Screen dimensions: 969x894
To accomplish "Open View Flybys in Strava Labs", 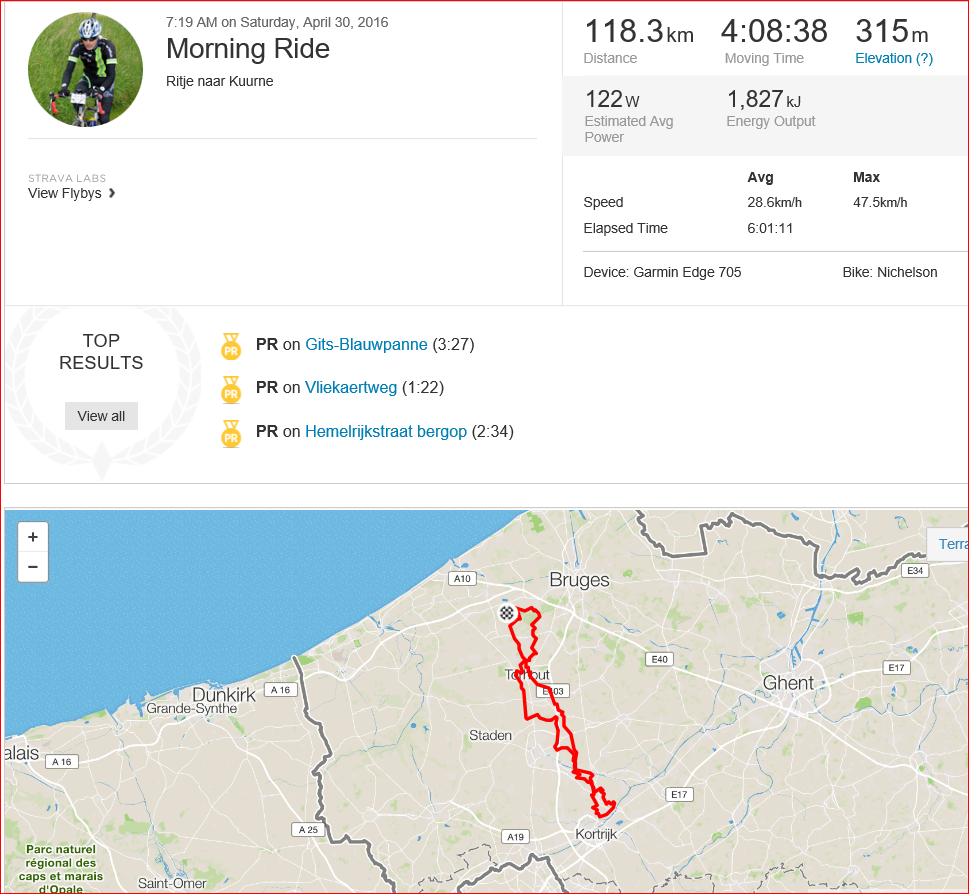I will click(65, 193).
